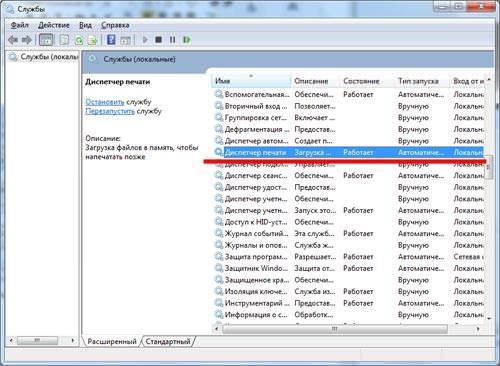
Task: Click the services list scroll-down arrow
Action: point(489,318)
